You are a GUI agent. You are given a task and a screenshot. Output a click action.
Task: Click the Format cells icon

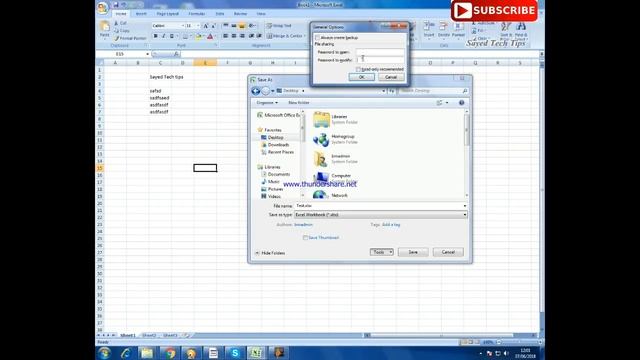click(x=458, y=27)
